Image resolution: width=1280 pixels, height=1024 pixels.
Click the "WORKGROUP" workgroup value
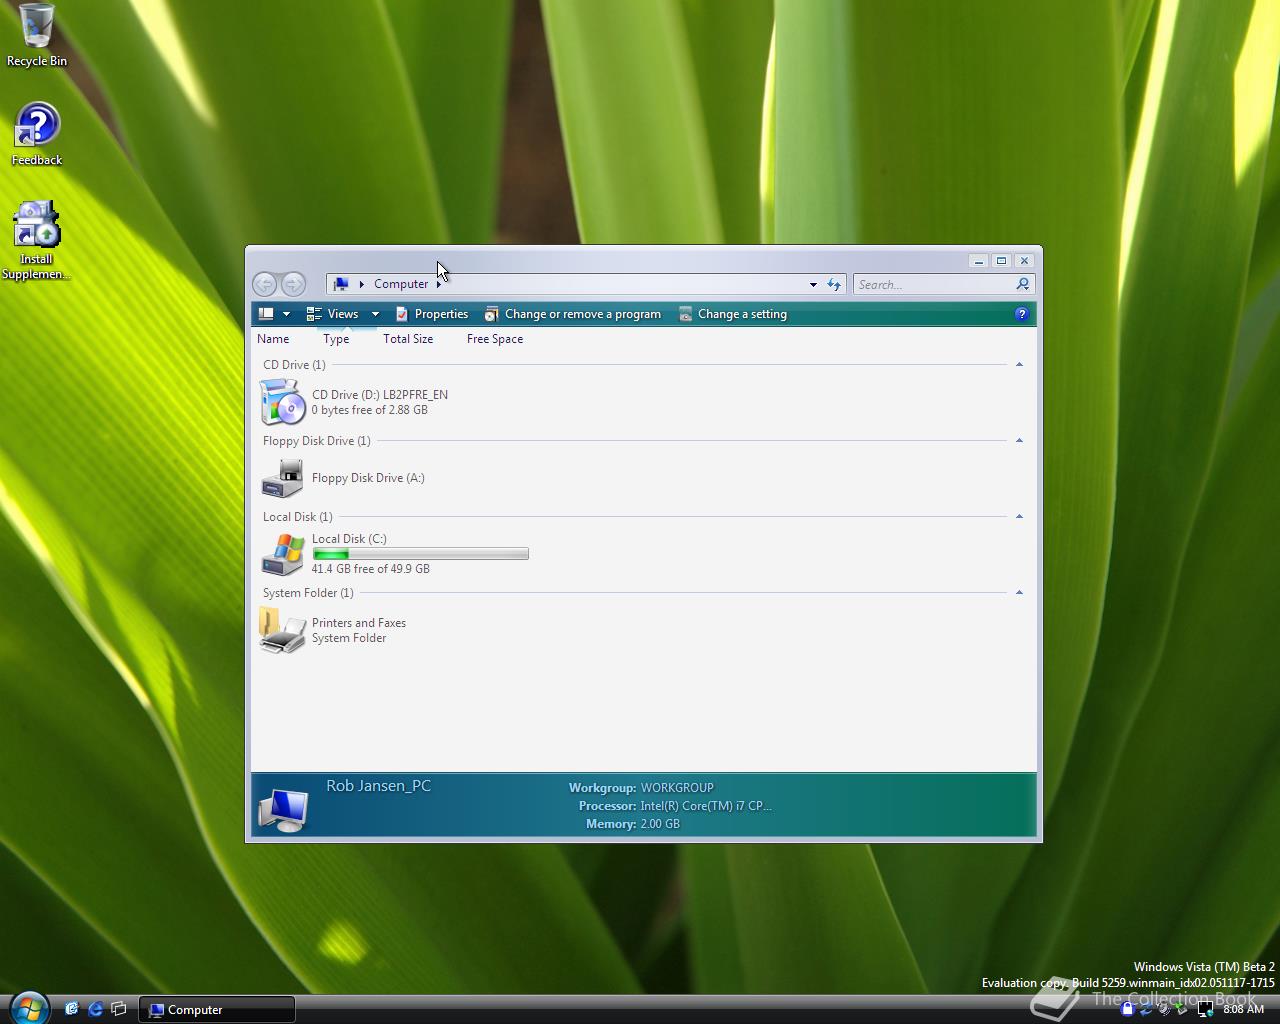(x=677, y=788)
